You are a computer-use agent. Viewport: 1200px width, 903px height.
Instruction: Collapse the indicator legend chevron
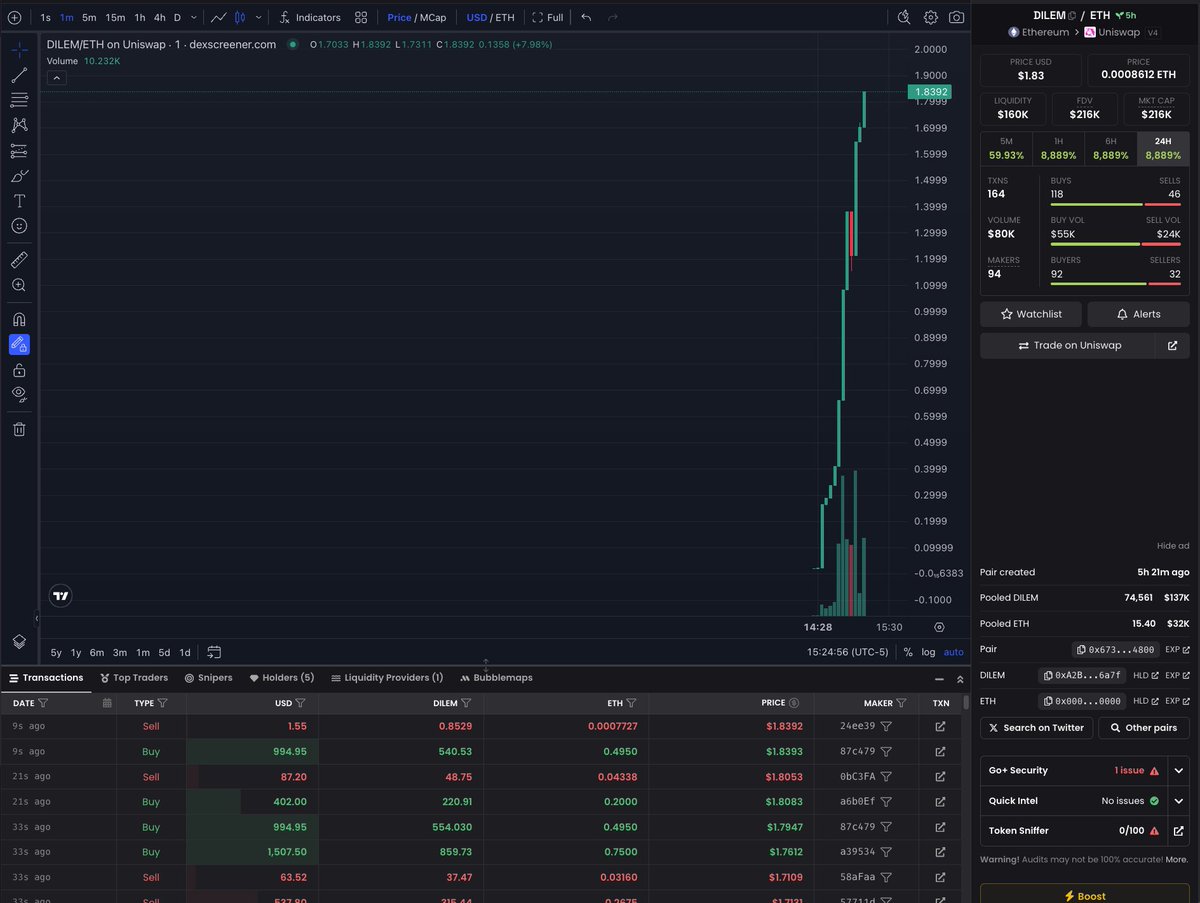(56, 78)
